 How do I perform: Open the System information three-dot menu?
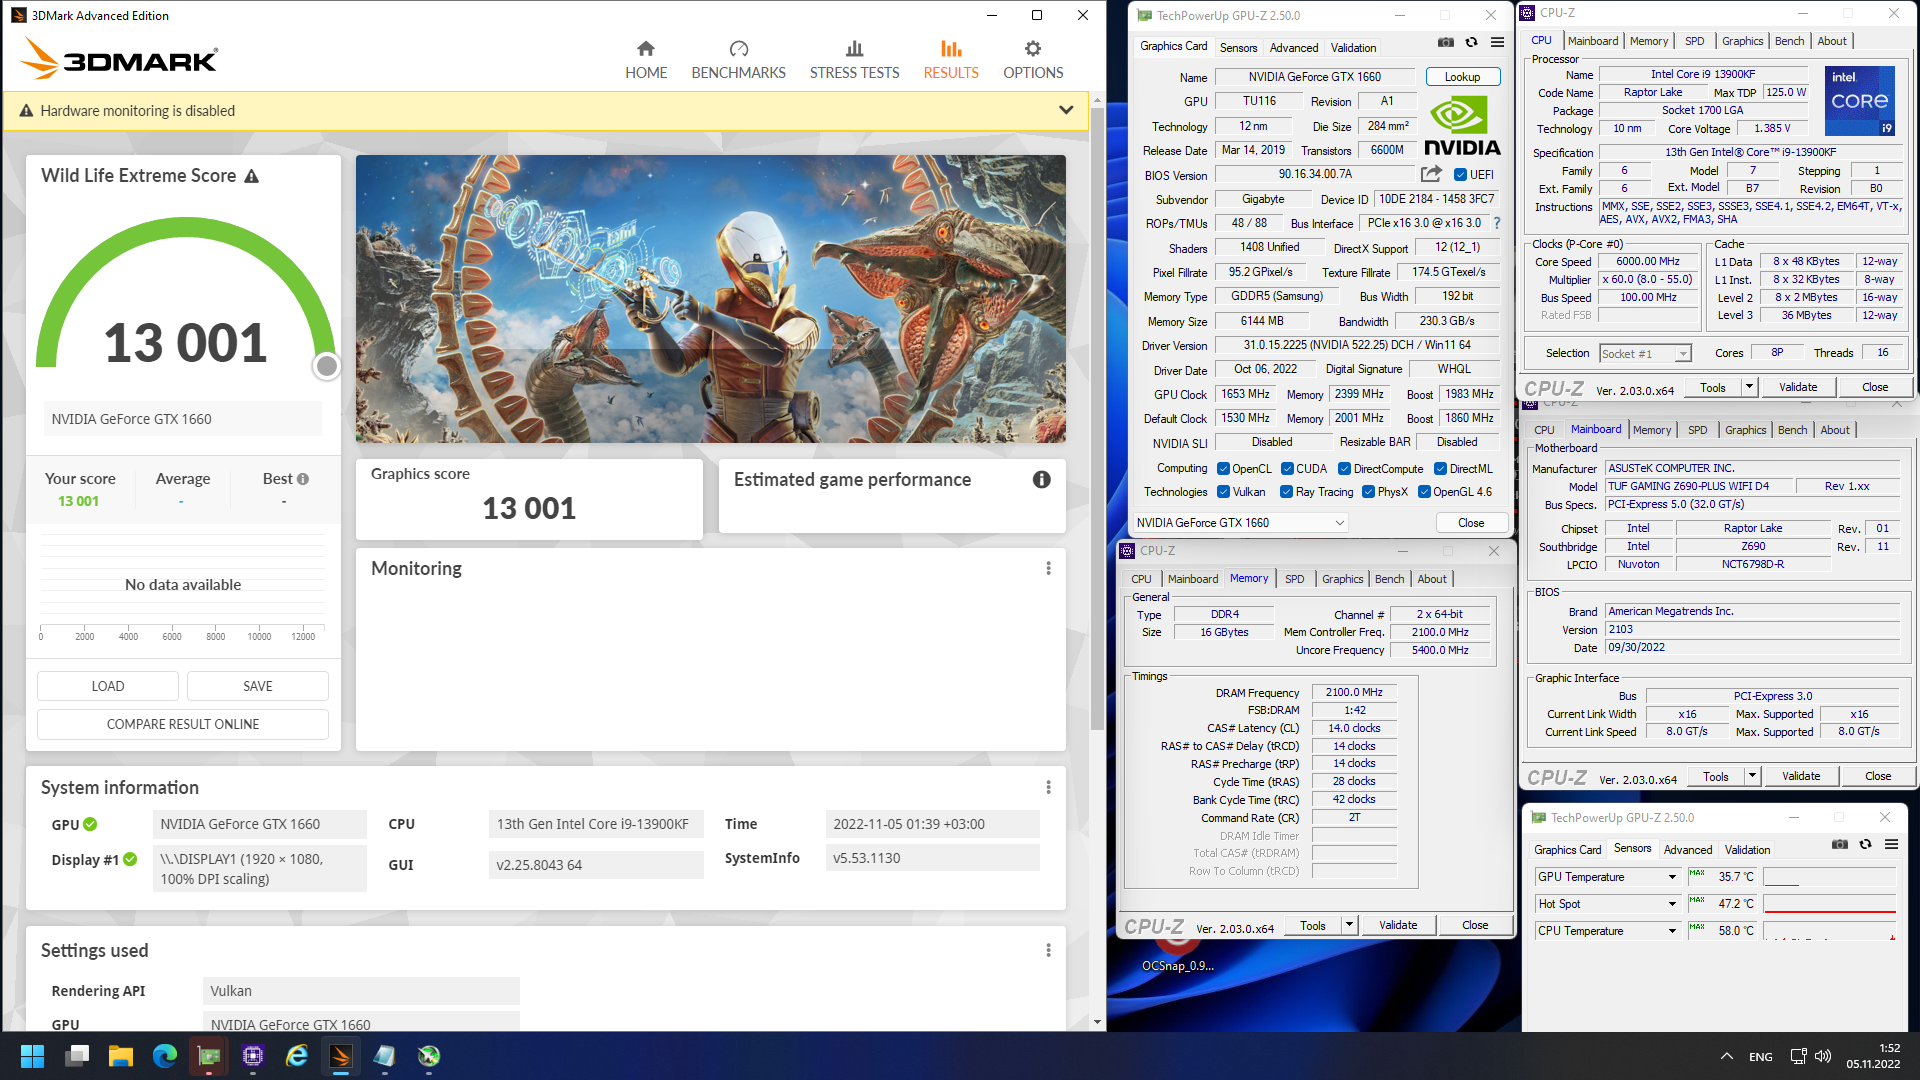click(1048, 788)
